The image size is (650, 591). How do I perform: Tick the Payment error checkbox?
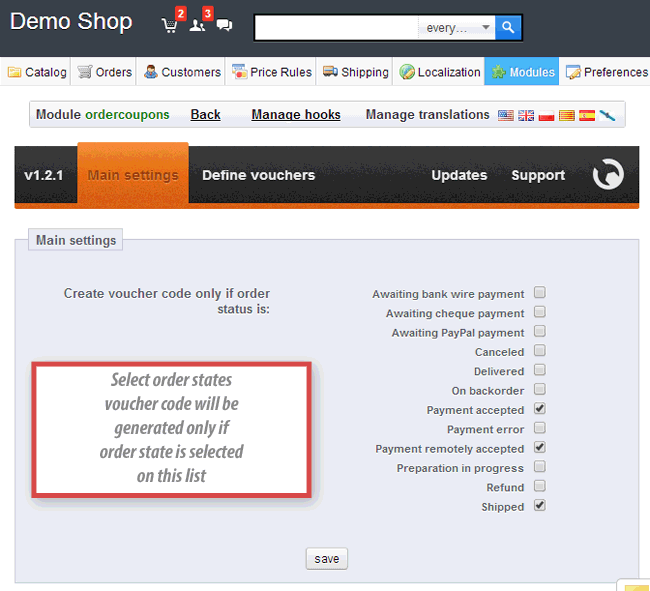point(540,428)
